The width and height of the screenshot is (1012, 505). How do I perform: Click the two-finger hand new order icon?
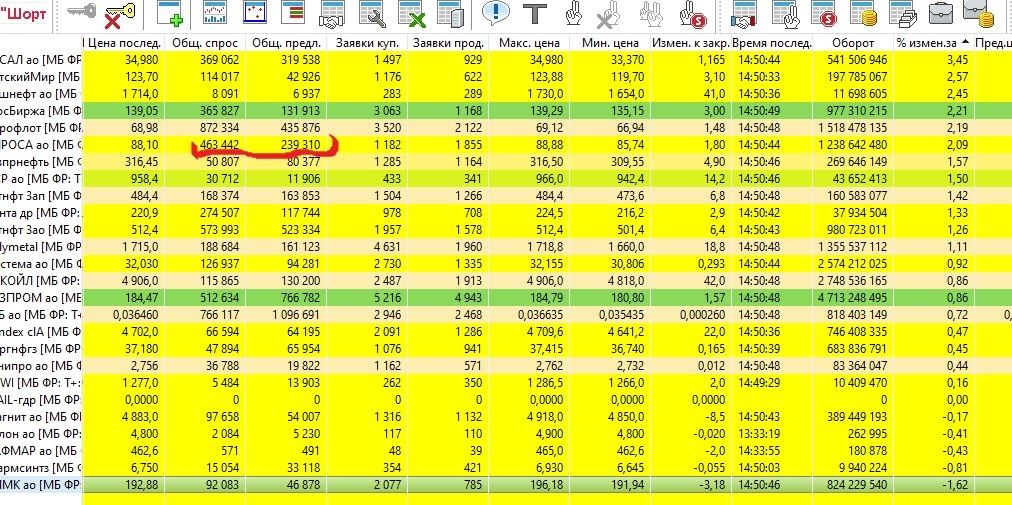[573, 14]
